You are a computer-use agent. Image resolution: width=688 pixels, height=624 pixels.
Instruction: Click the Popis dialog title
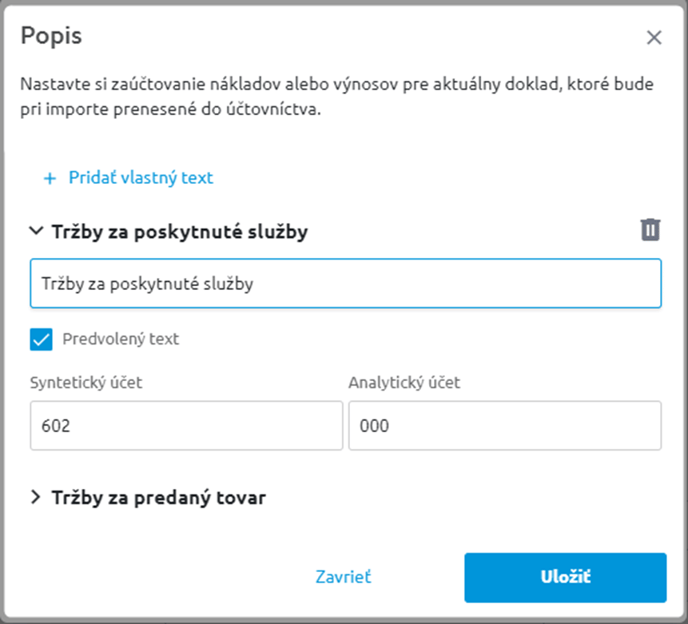tap(51, 36)
